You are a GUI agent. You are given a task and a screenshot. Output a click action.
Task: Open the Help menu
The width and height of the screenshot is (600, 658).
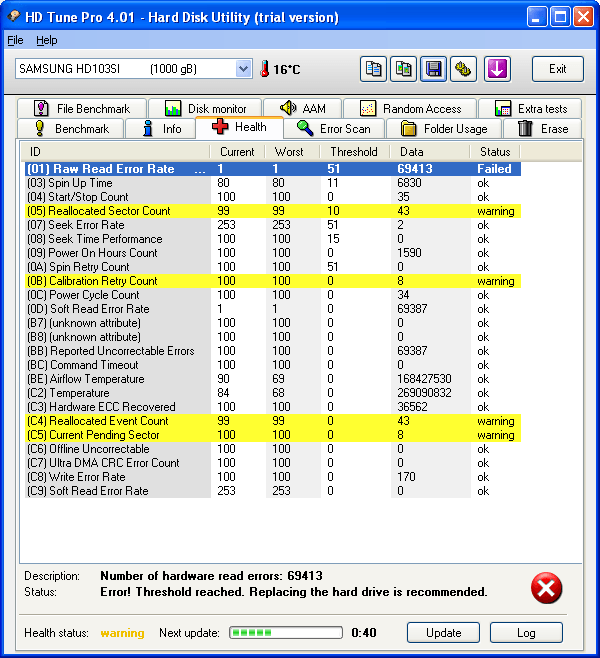pos(47,40)
